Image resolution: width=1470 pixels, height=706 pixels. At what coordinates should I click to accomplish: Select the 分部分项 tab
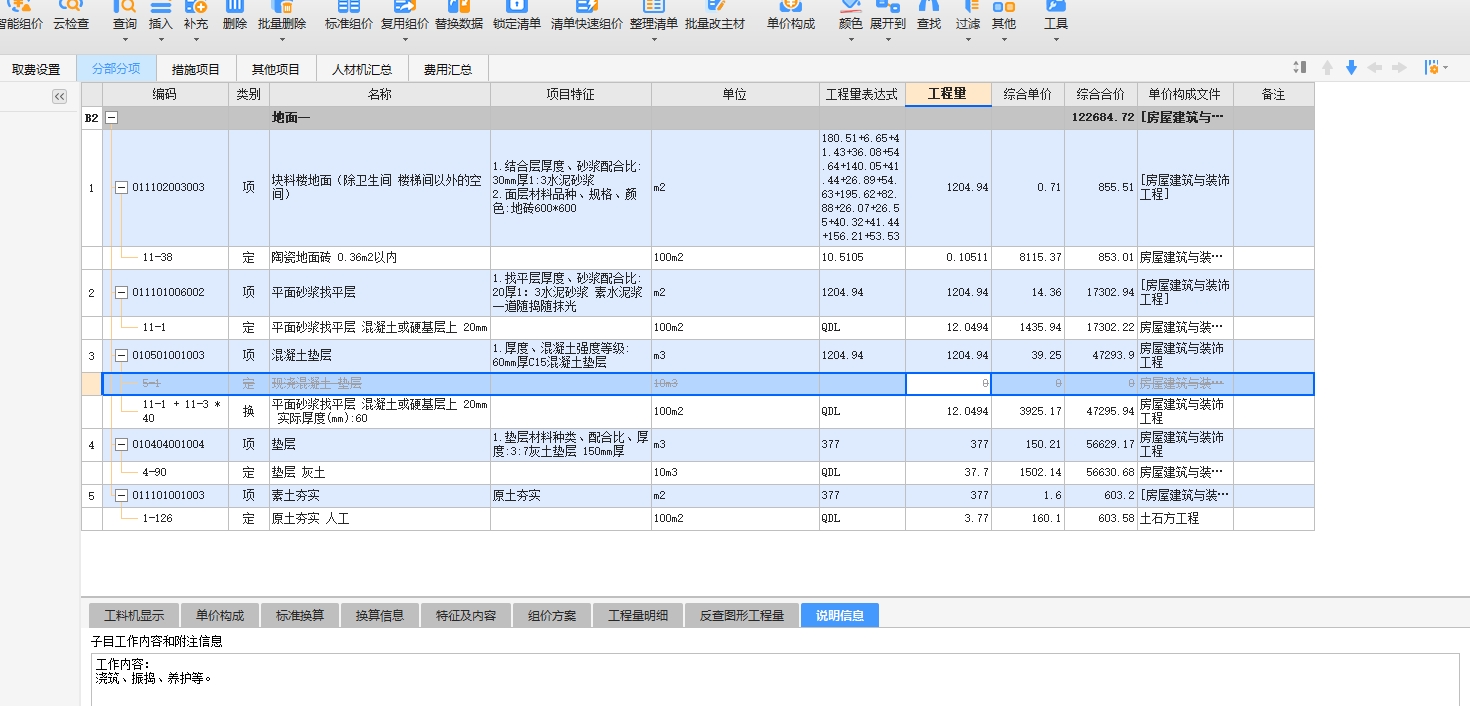pos(116,69)
